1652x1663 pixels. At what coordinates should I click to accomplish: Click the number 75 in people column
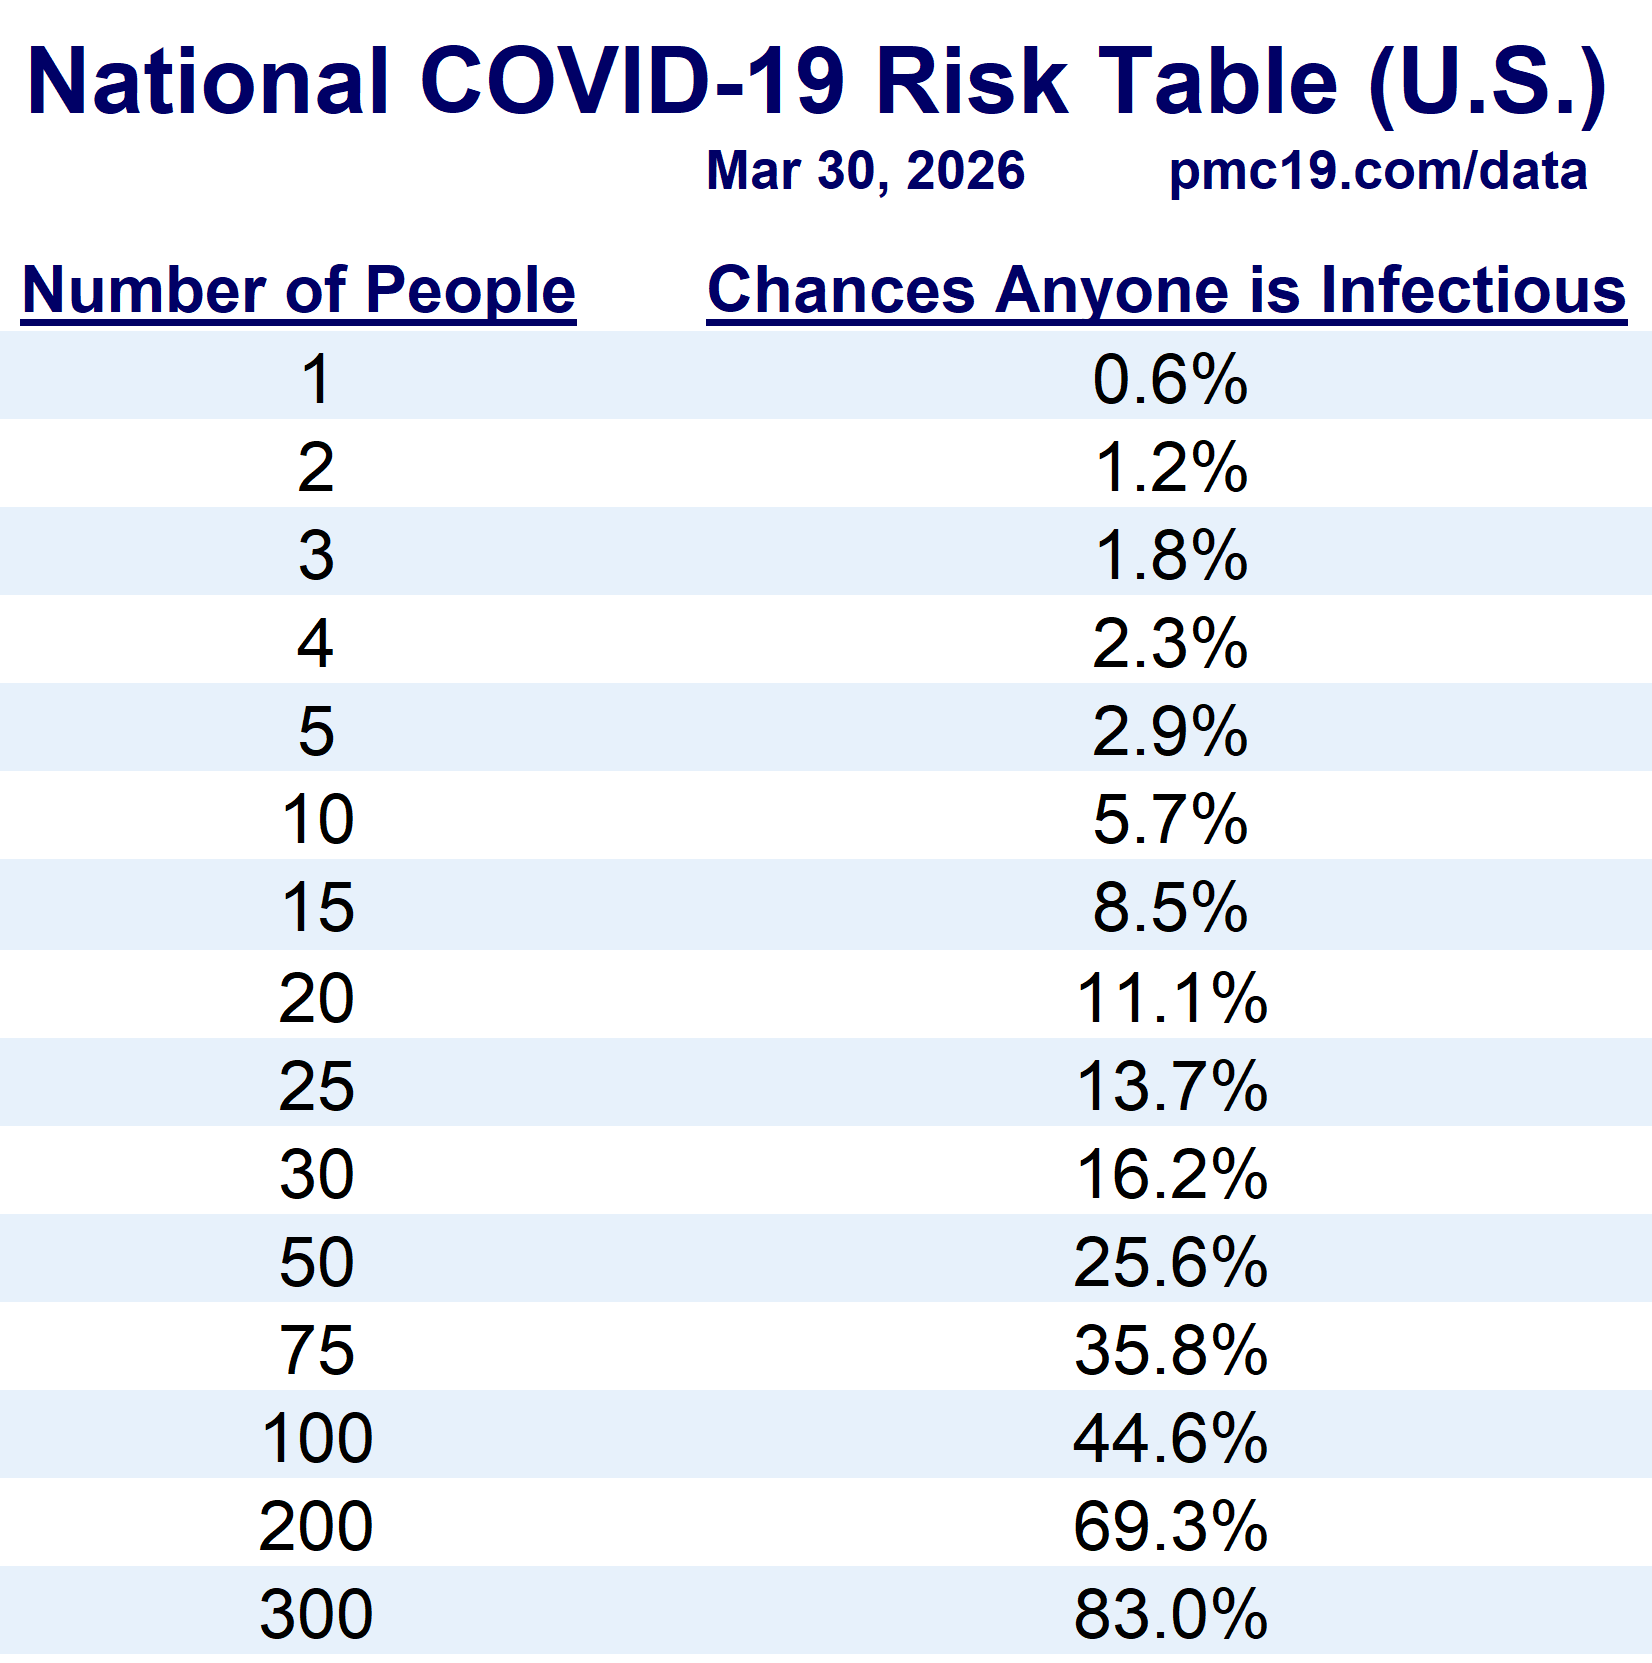[x=316, y=1351]
